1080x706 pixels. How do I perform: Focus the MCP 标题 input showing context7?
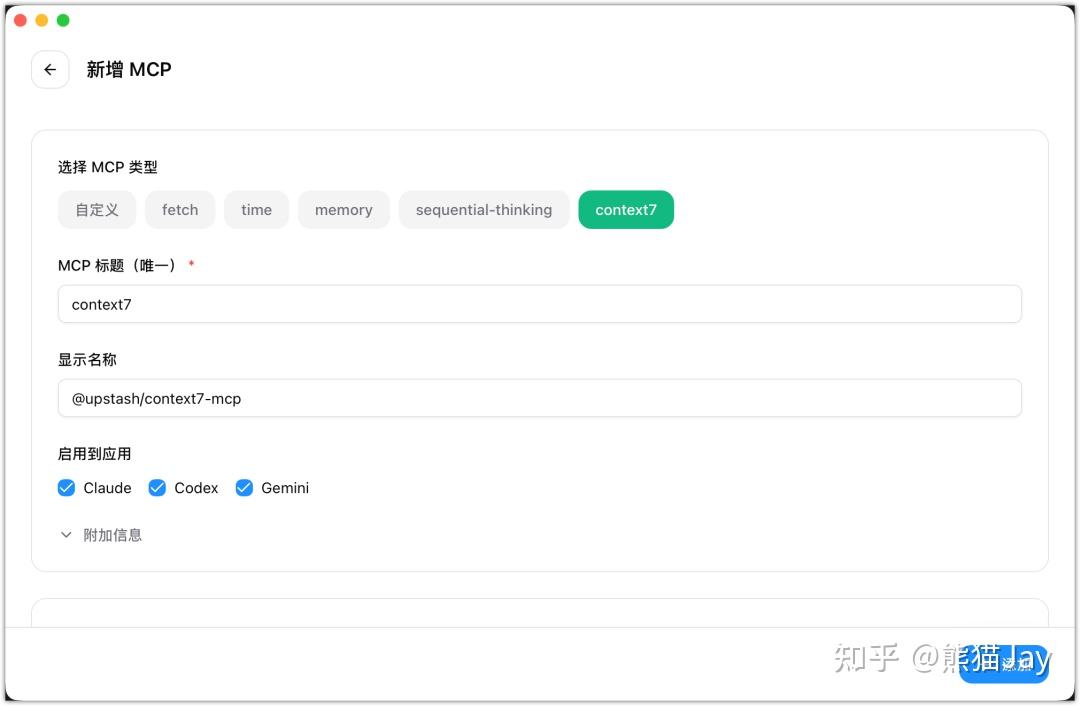(x=540, y=304)
